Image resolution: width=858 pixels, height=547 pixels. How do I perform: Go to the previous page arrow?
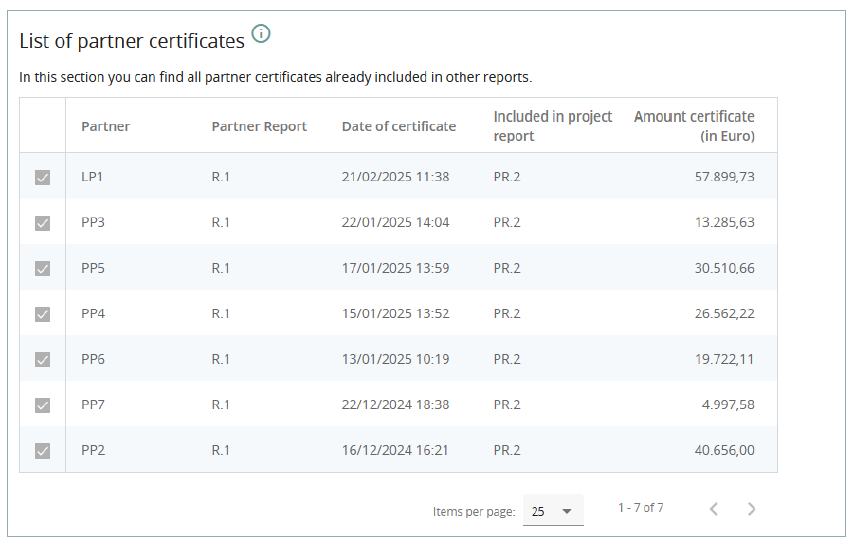(713, 509)
